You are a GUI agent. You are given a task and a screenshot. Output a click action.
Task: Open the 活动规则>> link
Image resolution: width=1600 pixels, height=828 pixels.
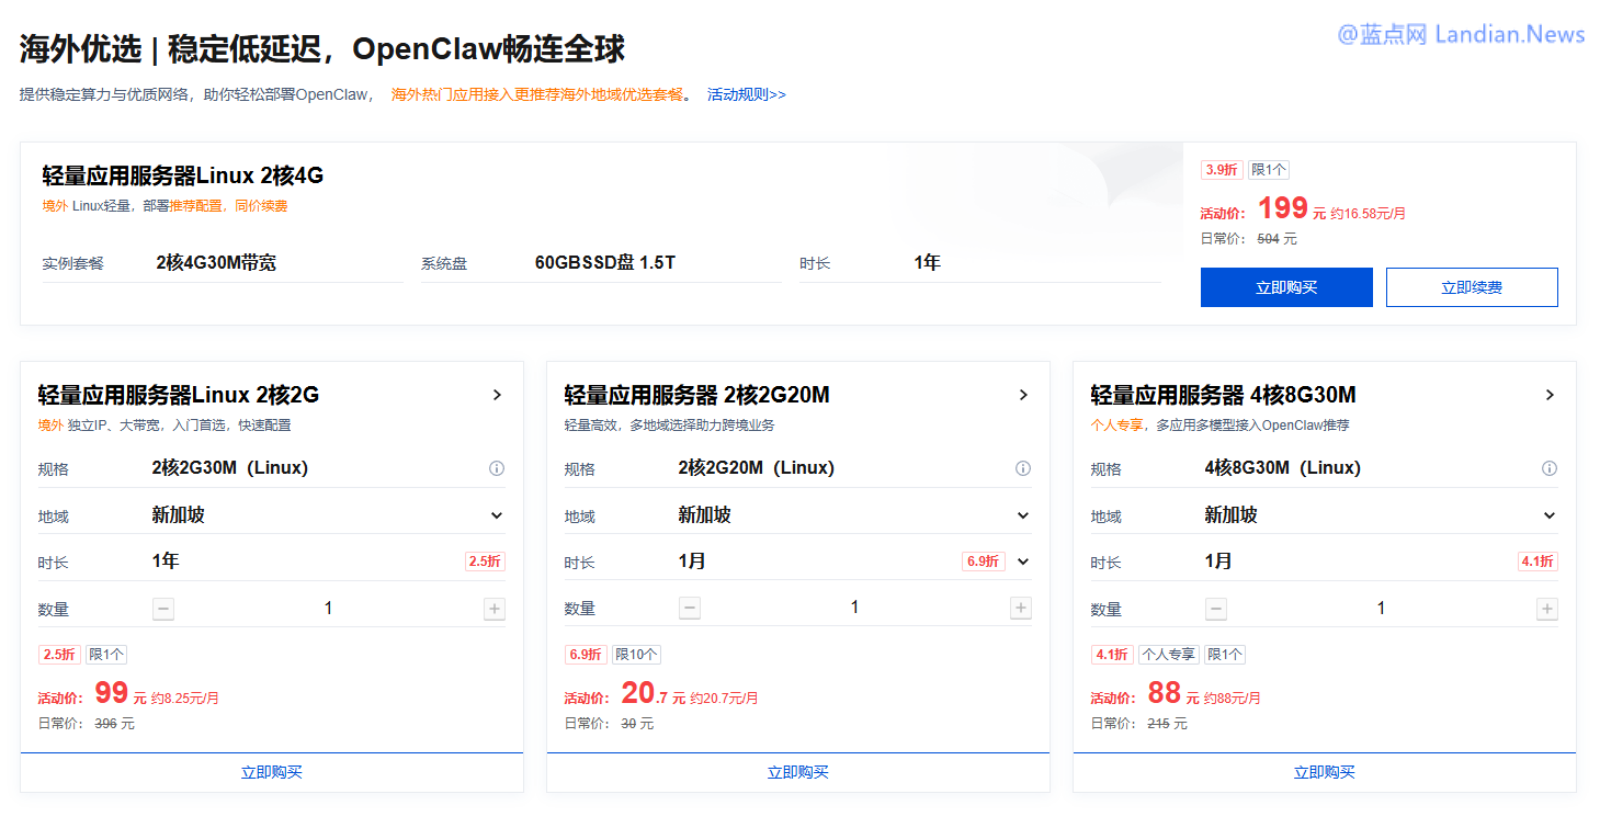point(746,95)
